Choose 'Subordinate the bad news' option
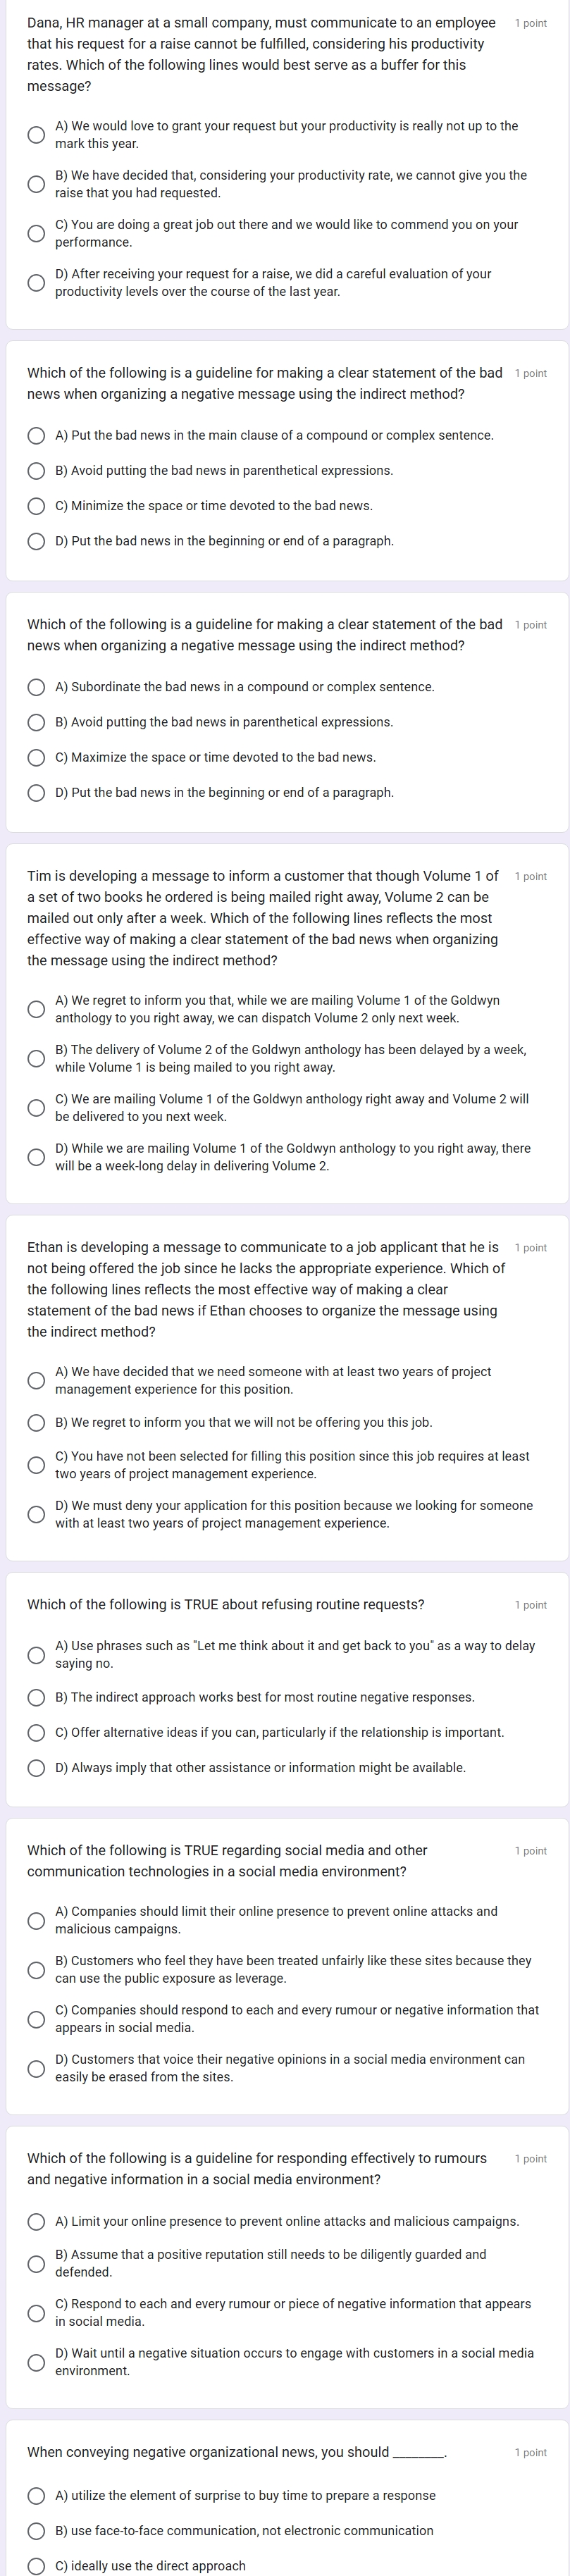This screenshot has width=570, height=2576. (36, 687)
